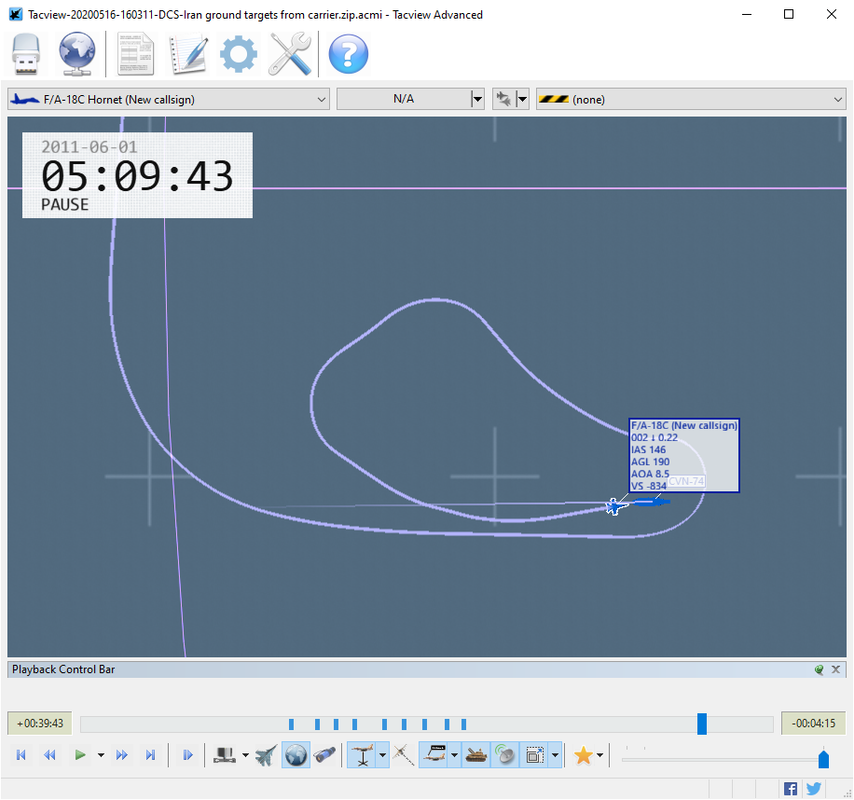Jump to the end of playback
The image size is (854, 800).
tap(150, 755)
